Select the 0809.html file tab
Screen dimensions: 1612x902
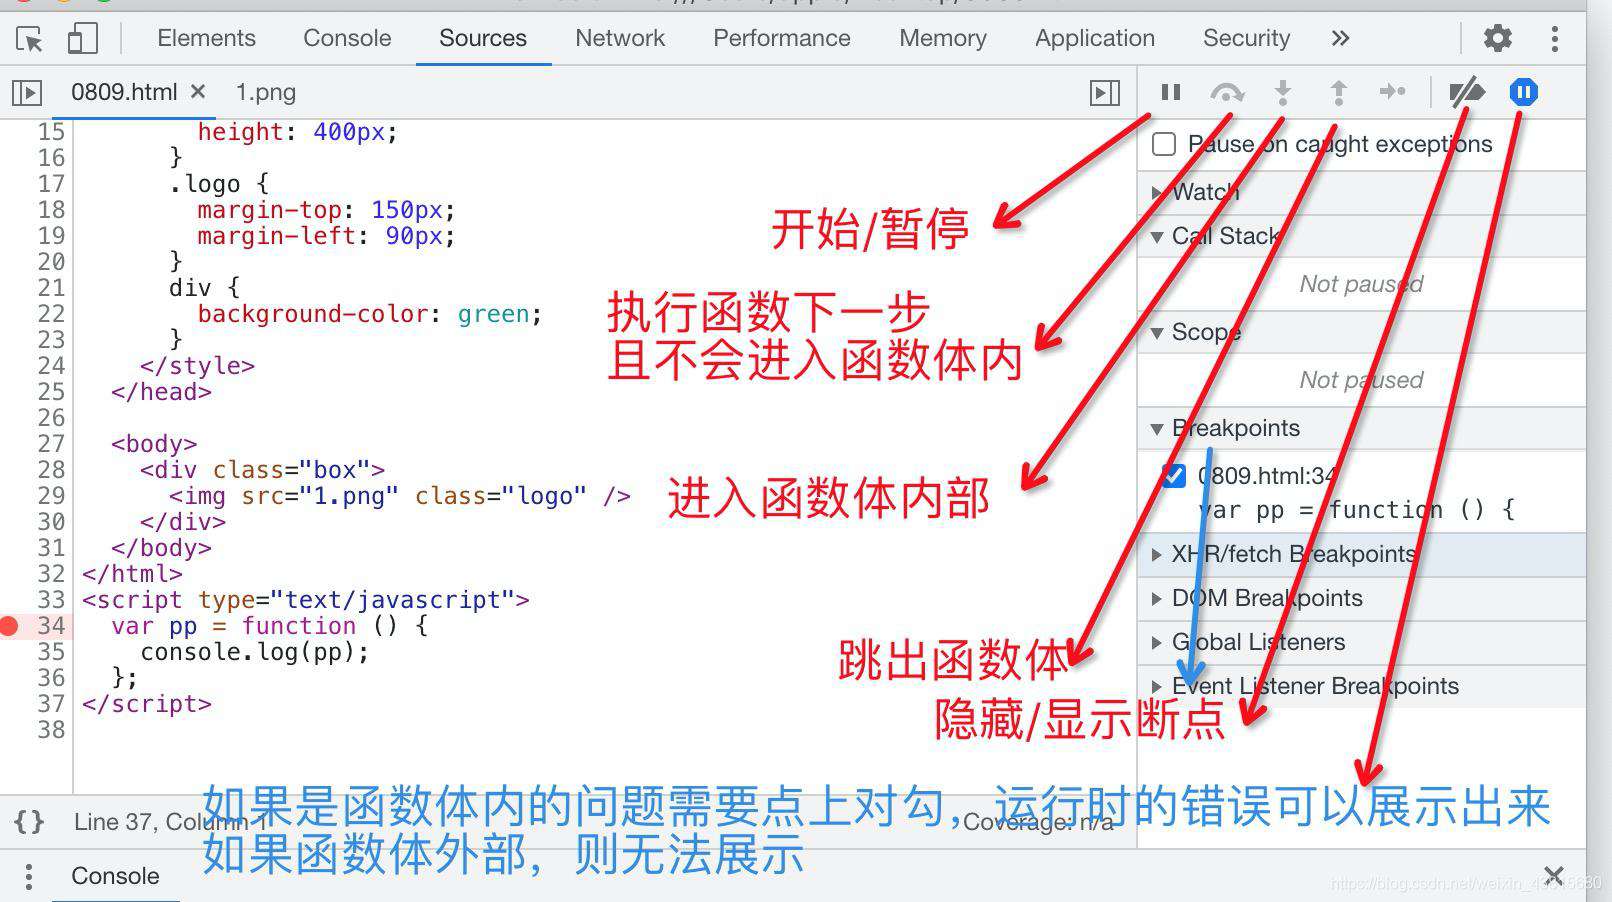[124, 92]
